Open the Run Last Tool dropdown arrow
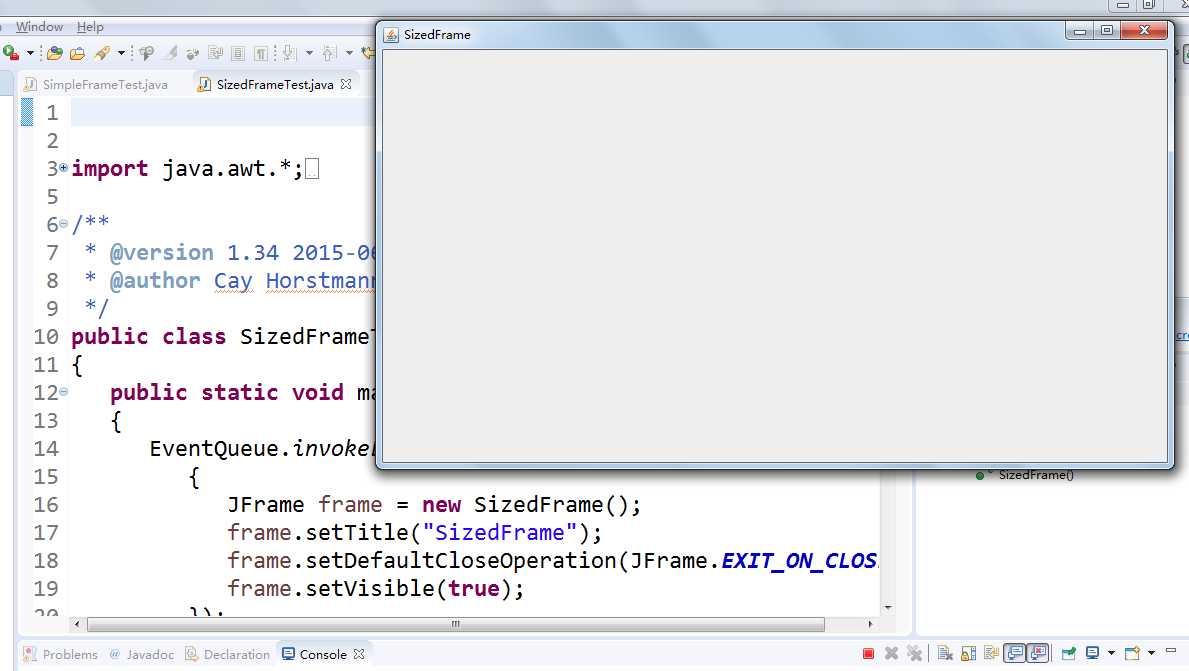 [30, 53]
